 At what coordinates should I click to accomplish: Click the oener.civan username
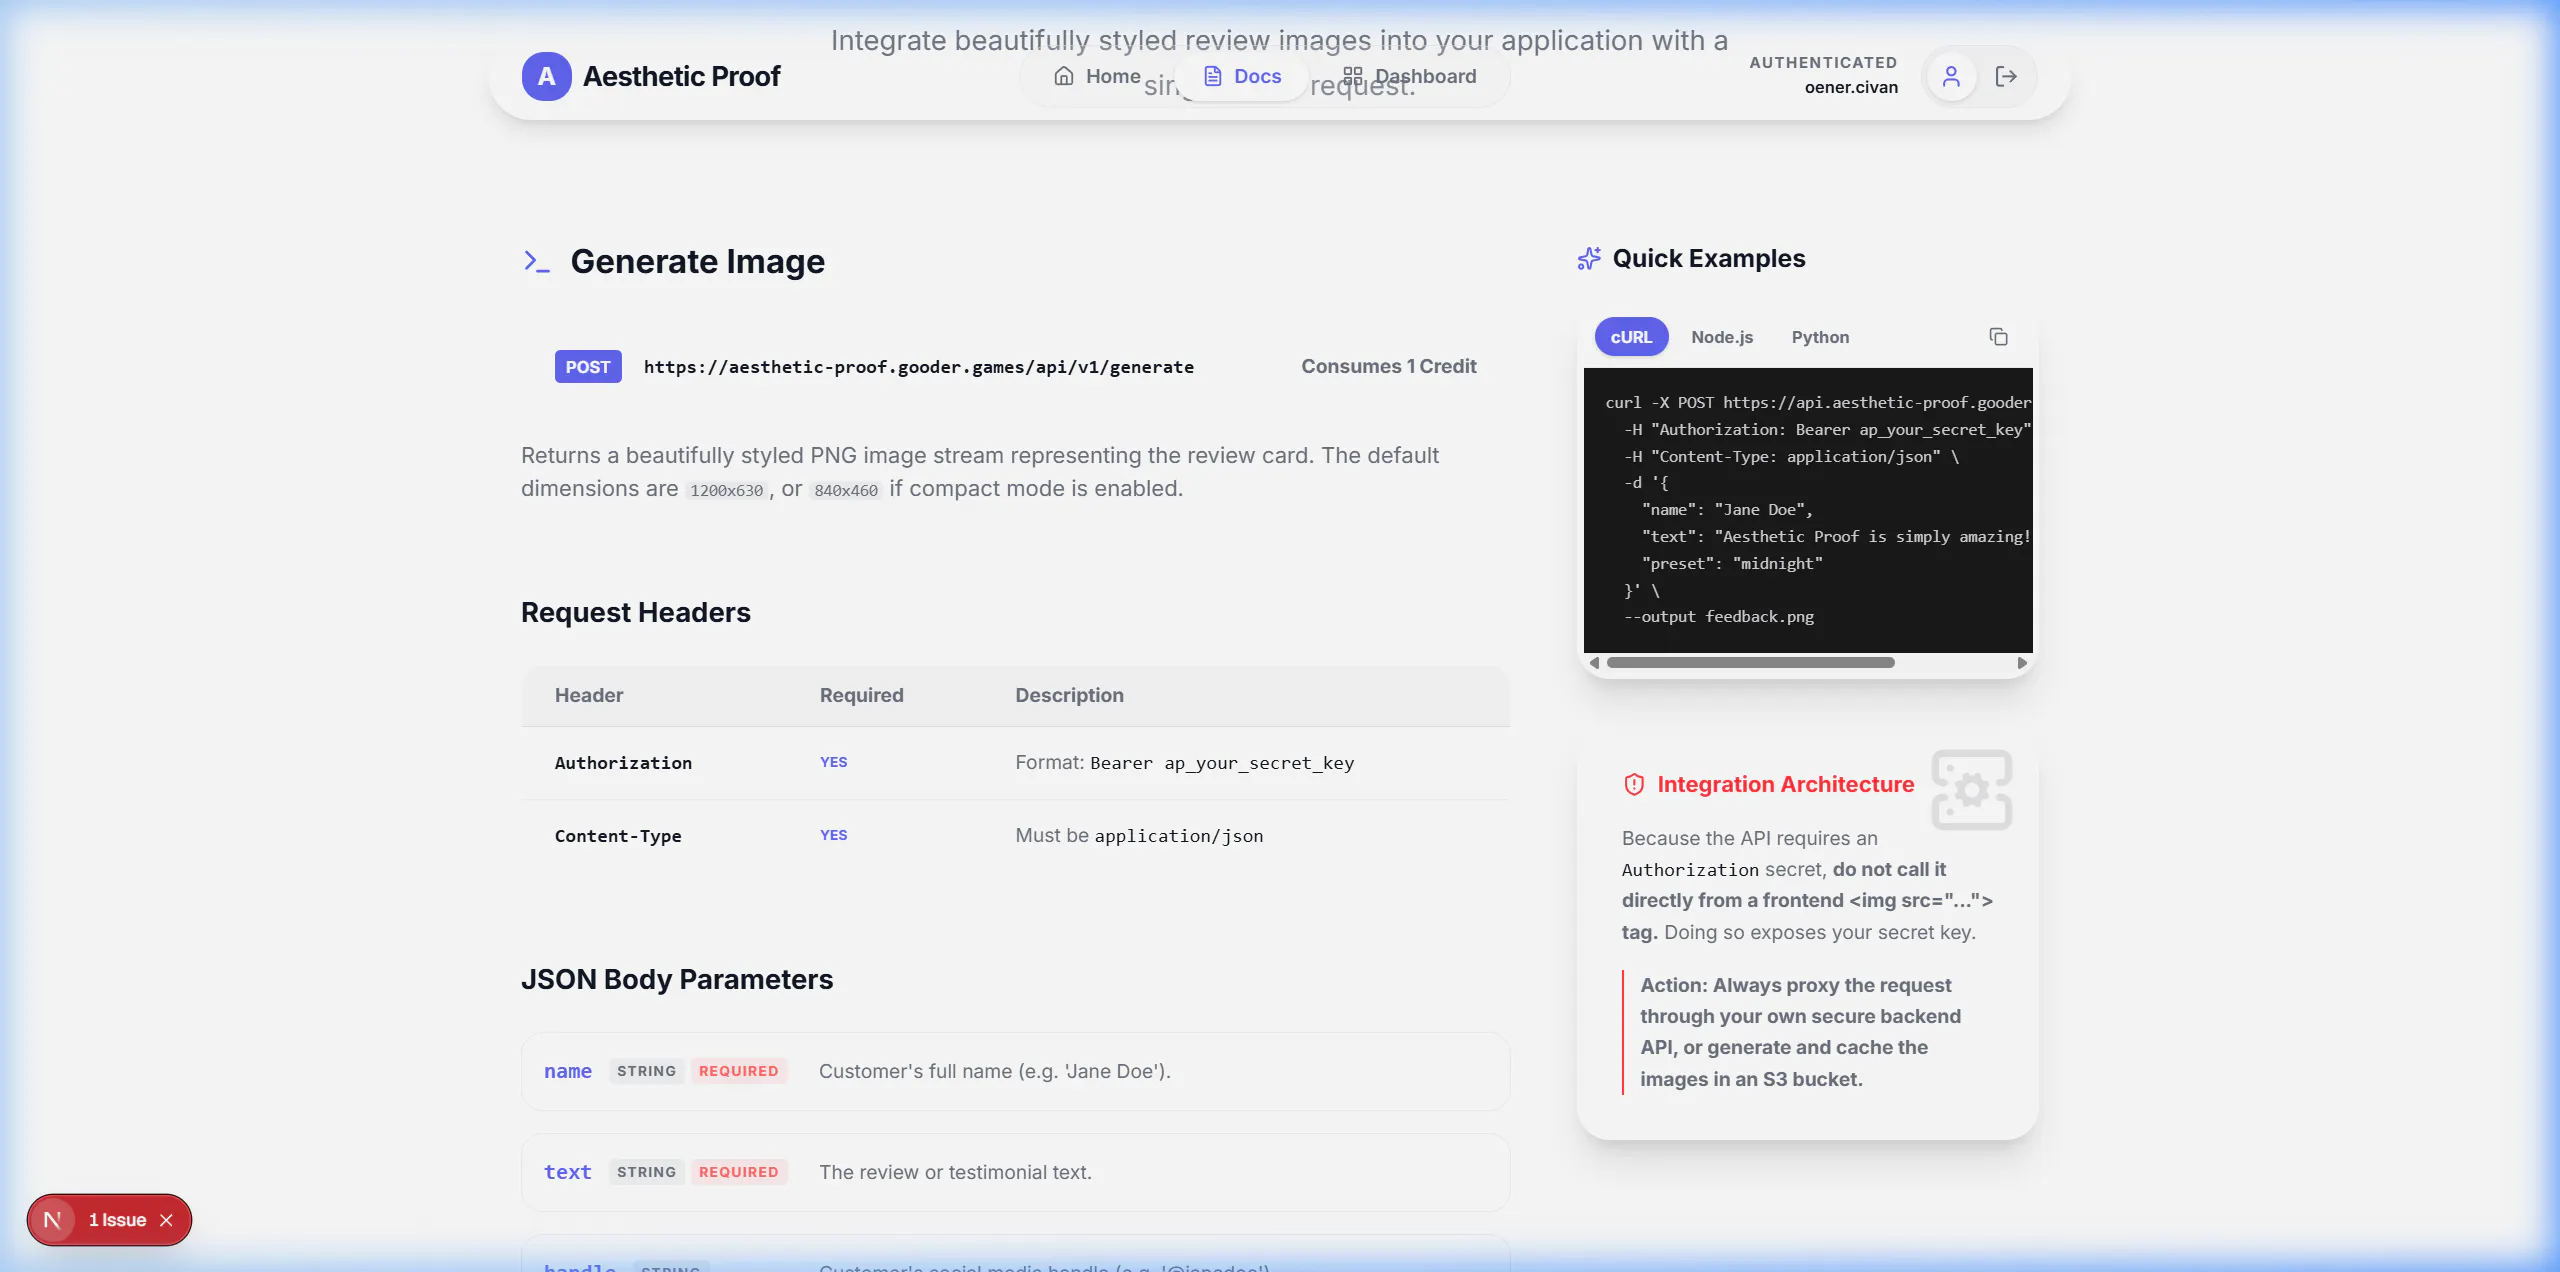tap(1851, 88)
